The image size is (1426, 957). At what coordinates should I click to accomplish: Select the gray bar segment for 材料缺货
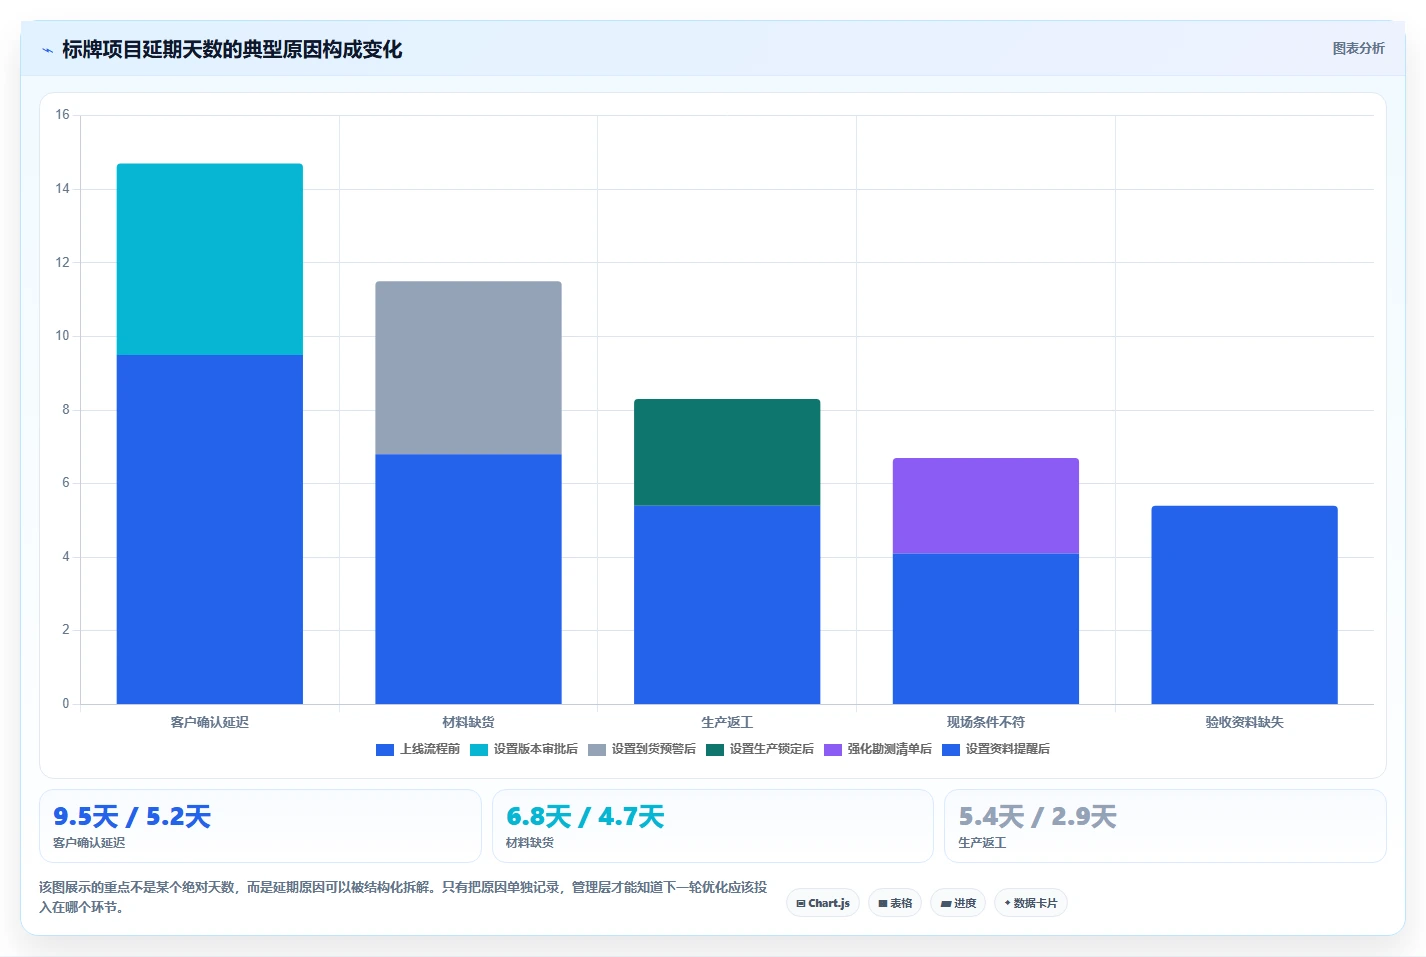coord(468,368)
